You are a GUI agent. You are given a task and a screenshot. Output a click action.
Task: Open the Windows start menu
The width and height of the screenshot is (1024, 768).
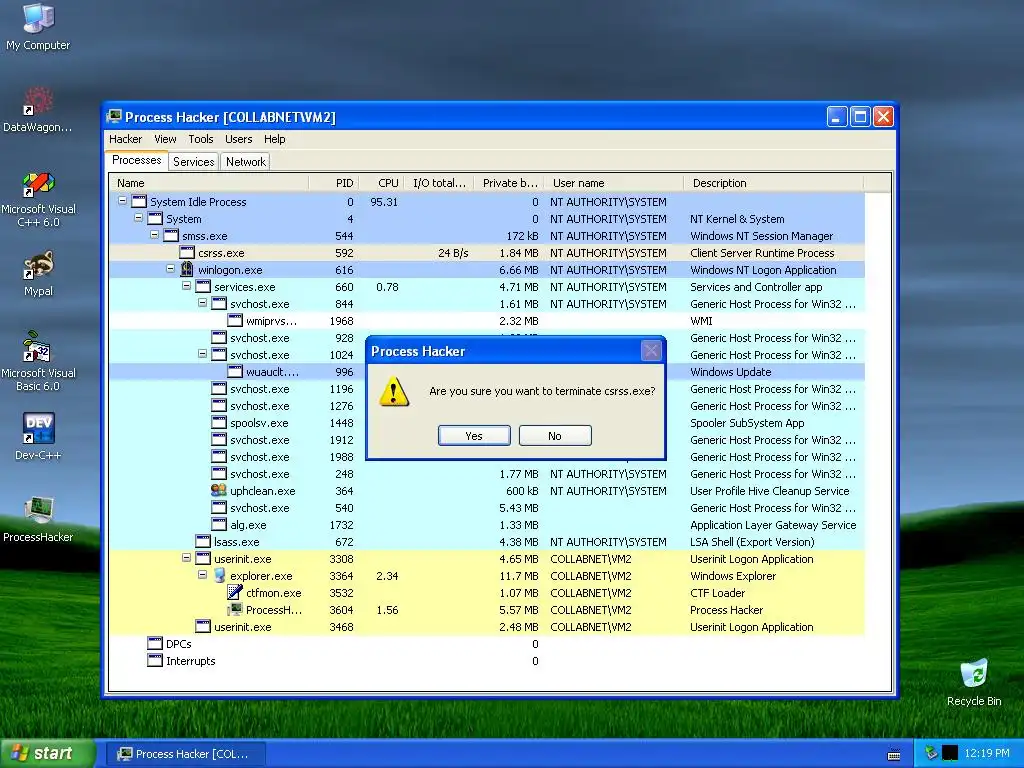point(47,754)
